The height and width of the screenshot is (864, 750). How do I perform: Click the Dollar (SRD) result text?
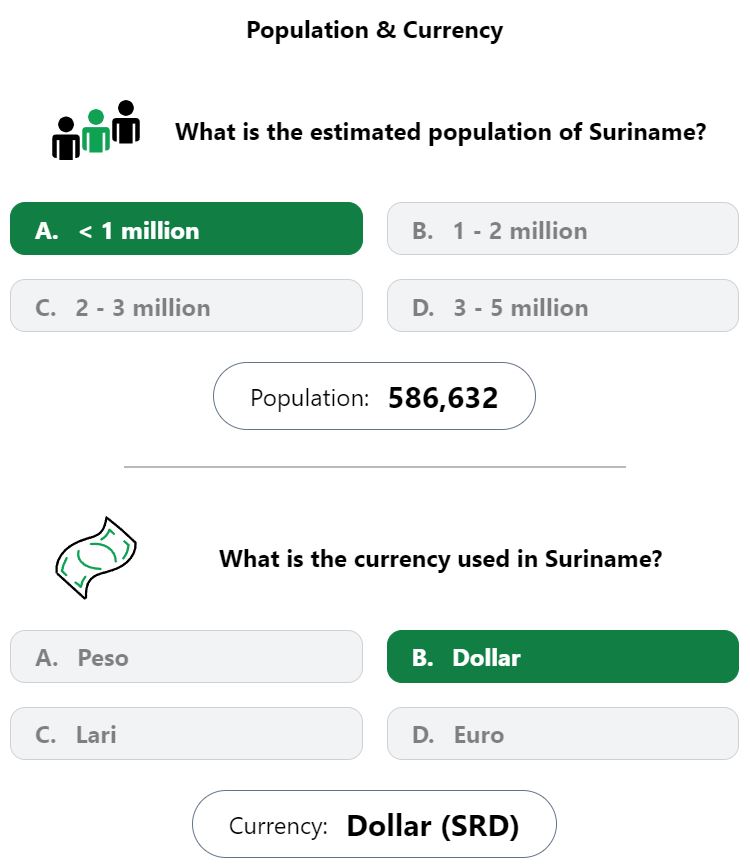pyautogui.click(x=433, y=826)
